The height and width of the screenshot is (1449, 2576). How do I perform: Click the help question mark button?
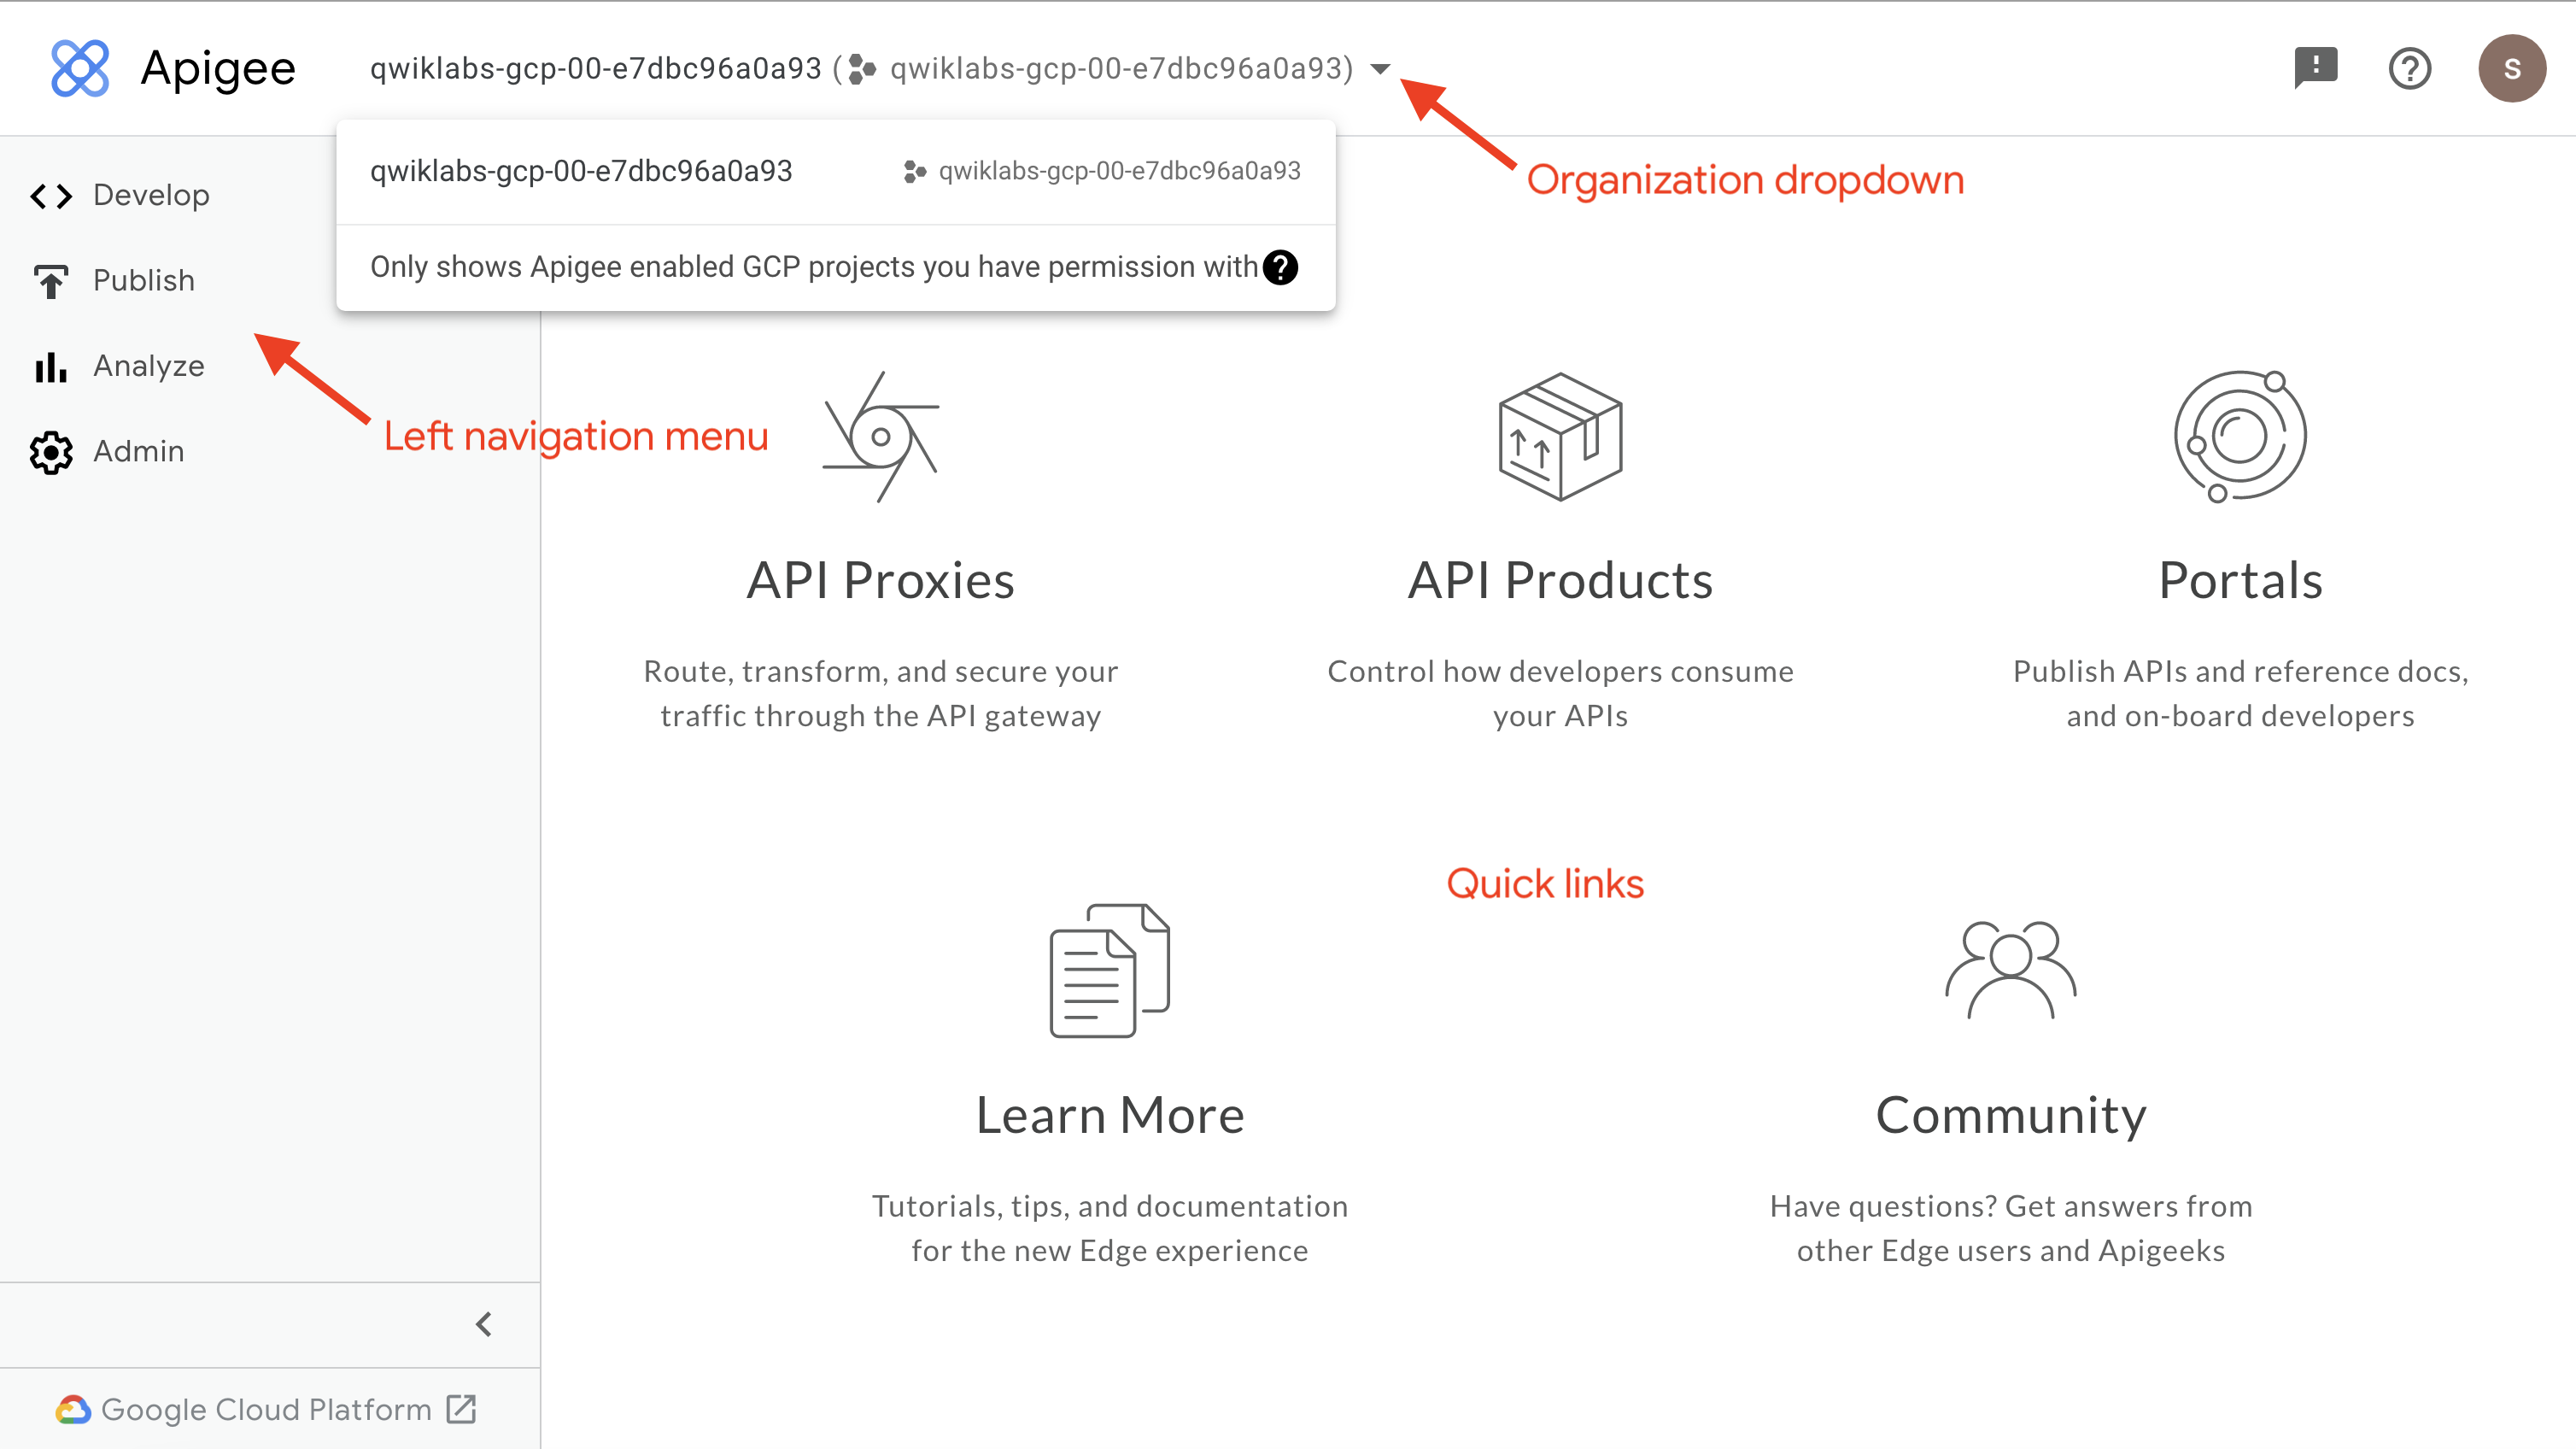point(2408,71)
